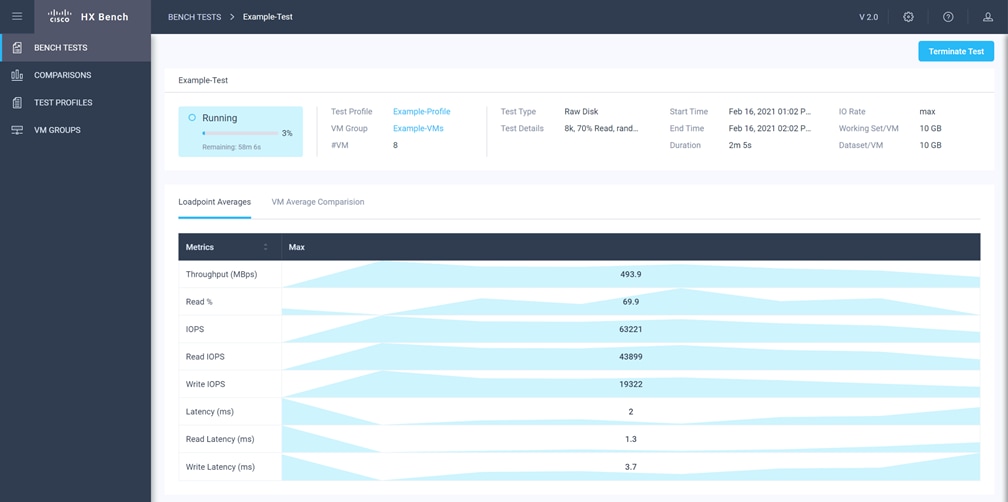
Task: Open VM GROUPS in the sidebar
Action: [x=76, y=130]
